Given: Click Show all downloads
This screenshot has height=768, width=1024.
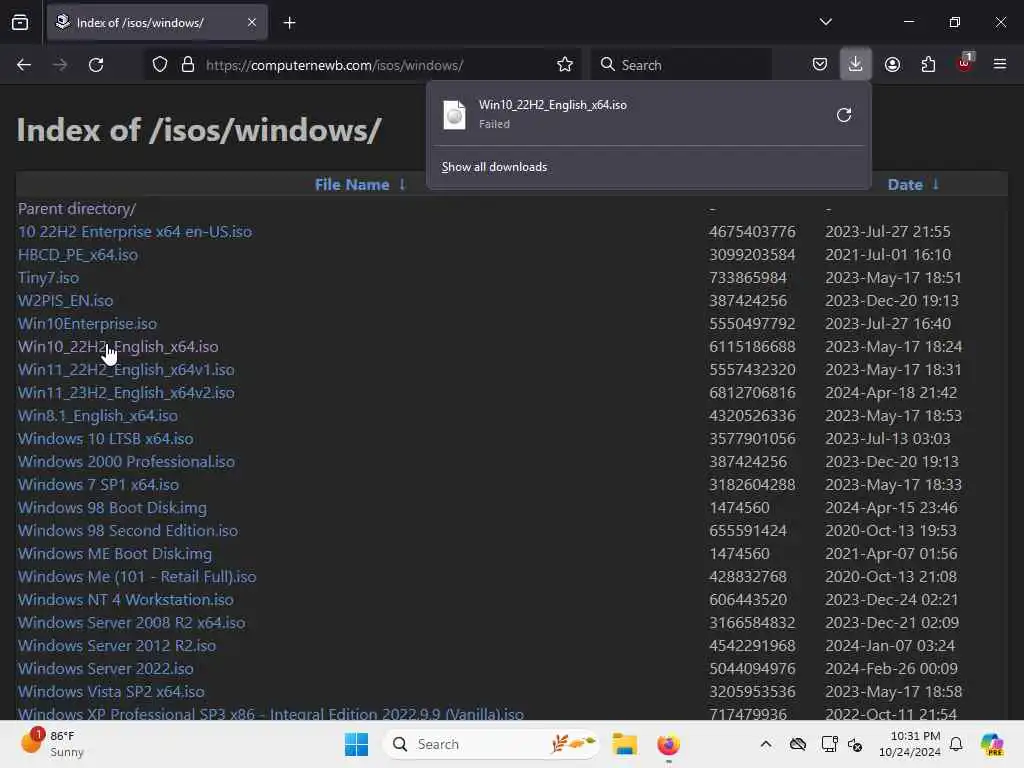Looking at the screenshot, I should pos(494,167).
